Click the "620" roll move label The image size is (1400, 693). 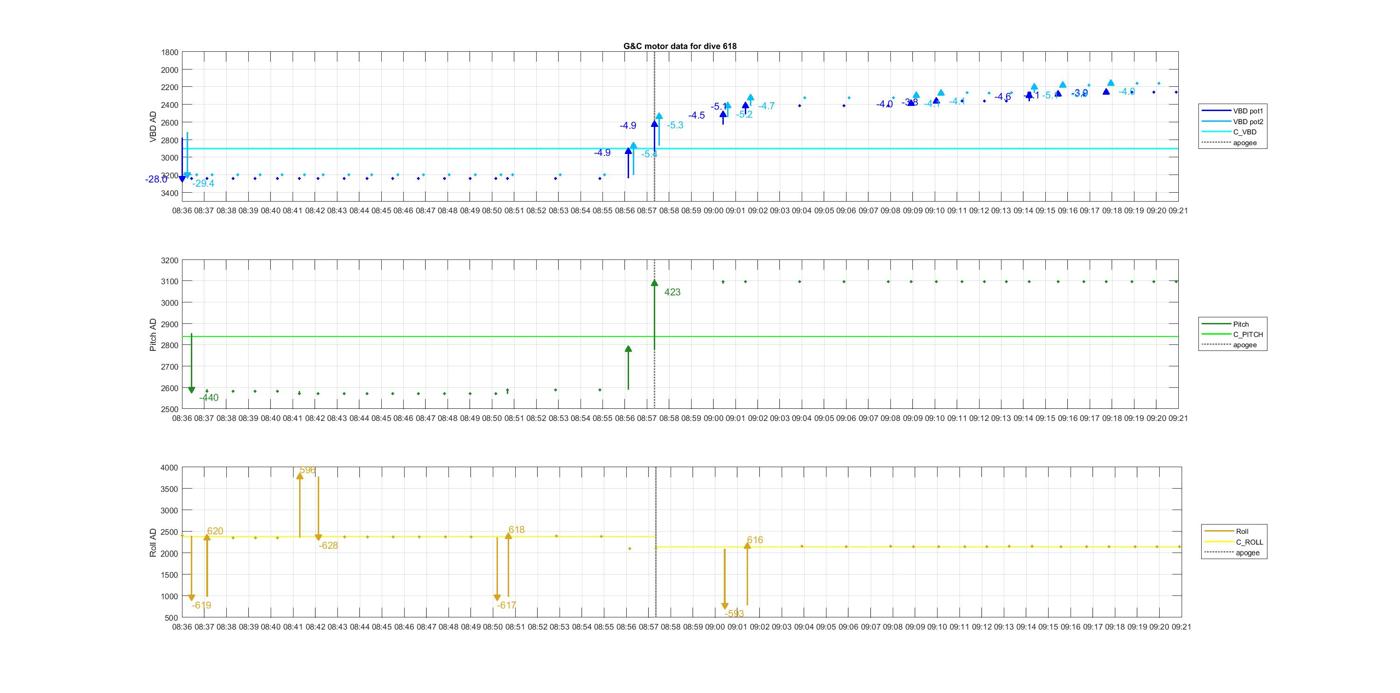[215, 532]
